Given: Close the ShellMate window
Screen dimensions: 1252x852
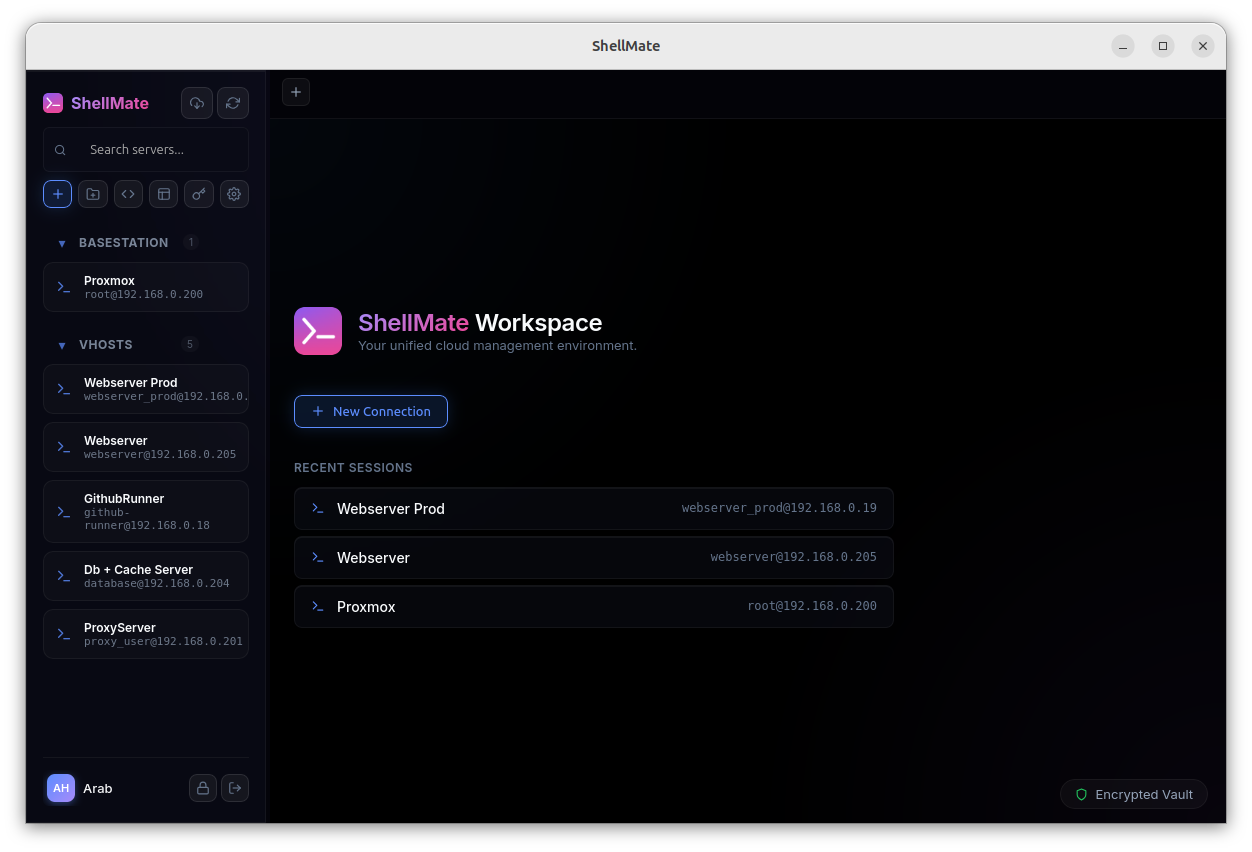Looking at the screenshot, I should (x=1203, y=46).
